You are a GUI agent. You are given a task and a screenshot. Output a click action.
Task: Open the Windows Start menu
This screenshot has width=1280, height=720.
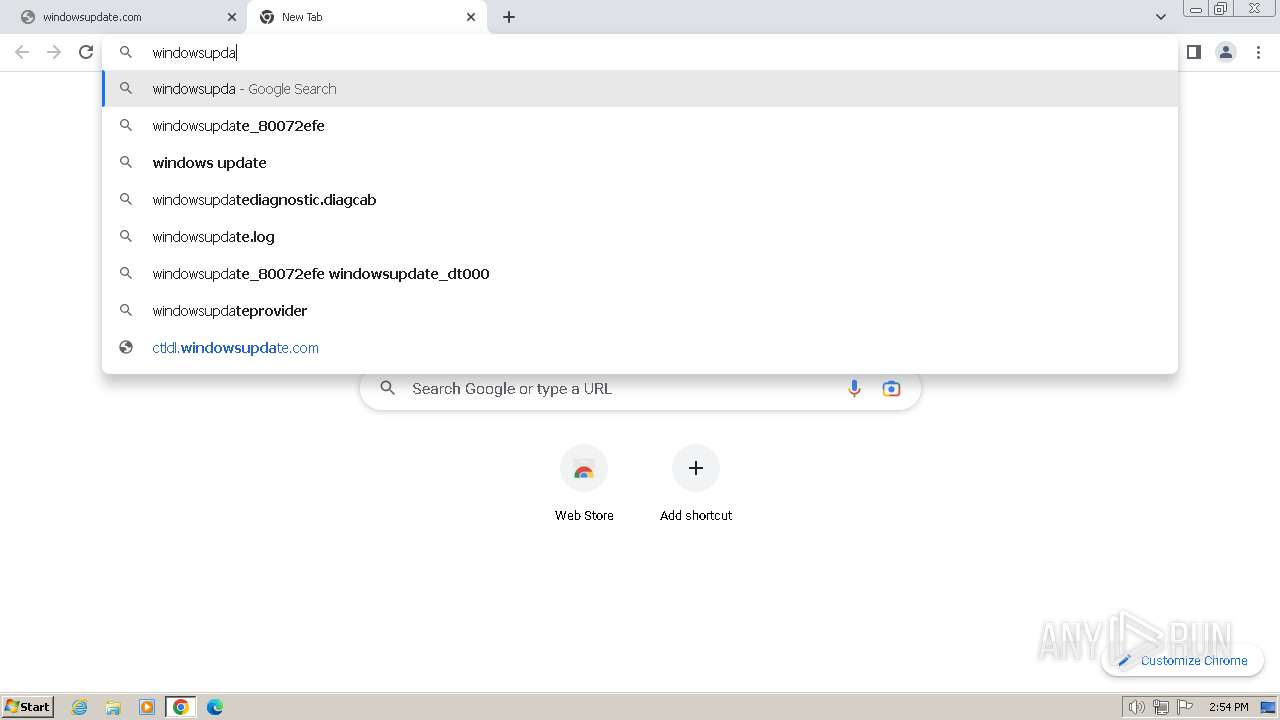(28, 707)
